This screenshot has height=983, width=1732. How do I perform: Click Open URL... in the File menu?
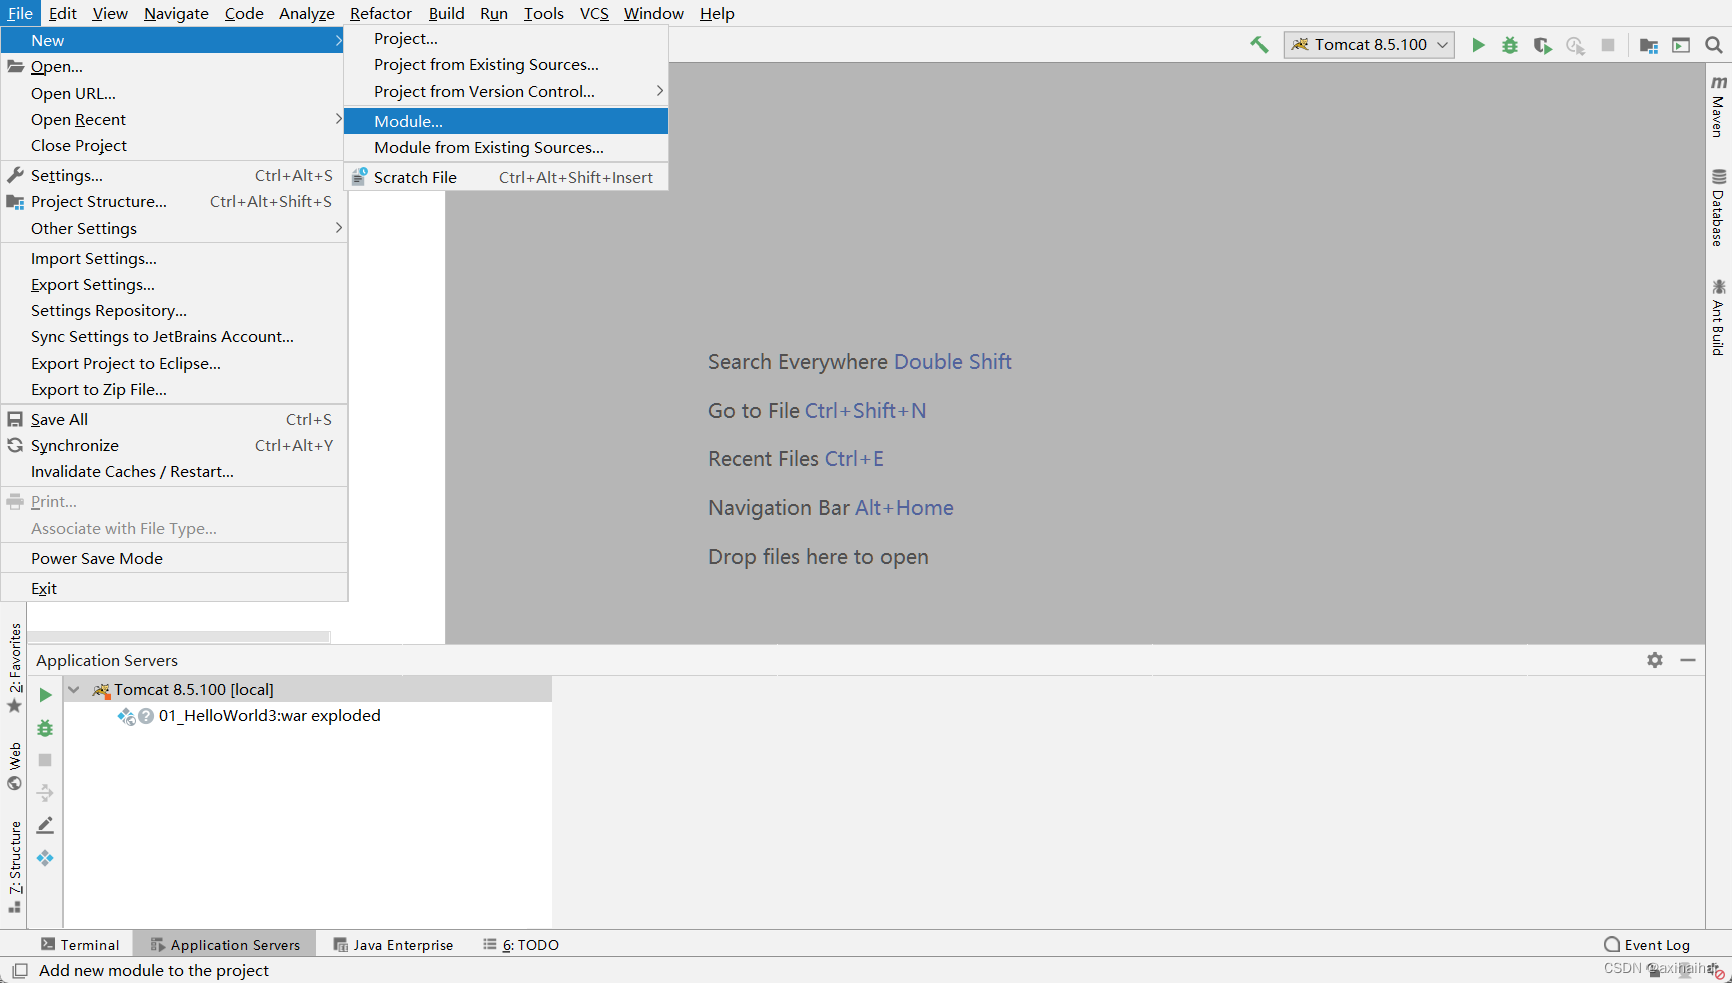(x=174, y=93)
